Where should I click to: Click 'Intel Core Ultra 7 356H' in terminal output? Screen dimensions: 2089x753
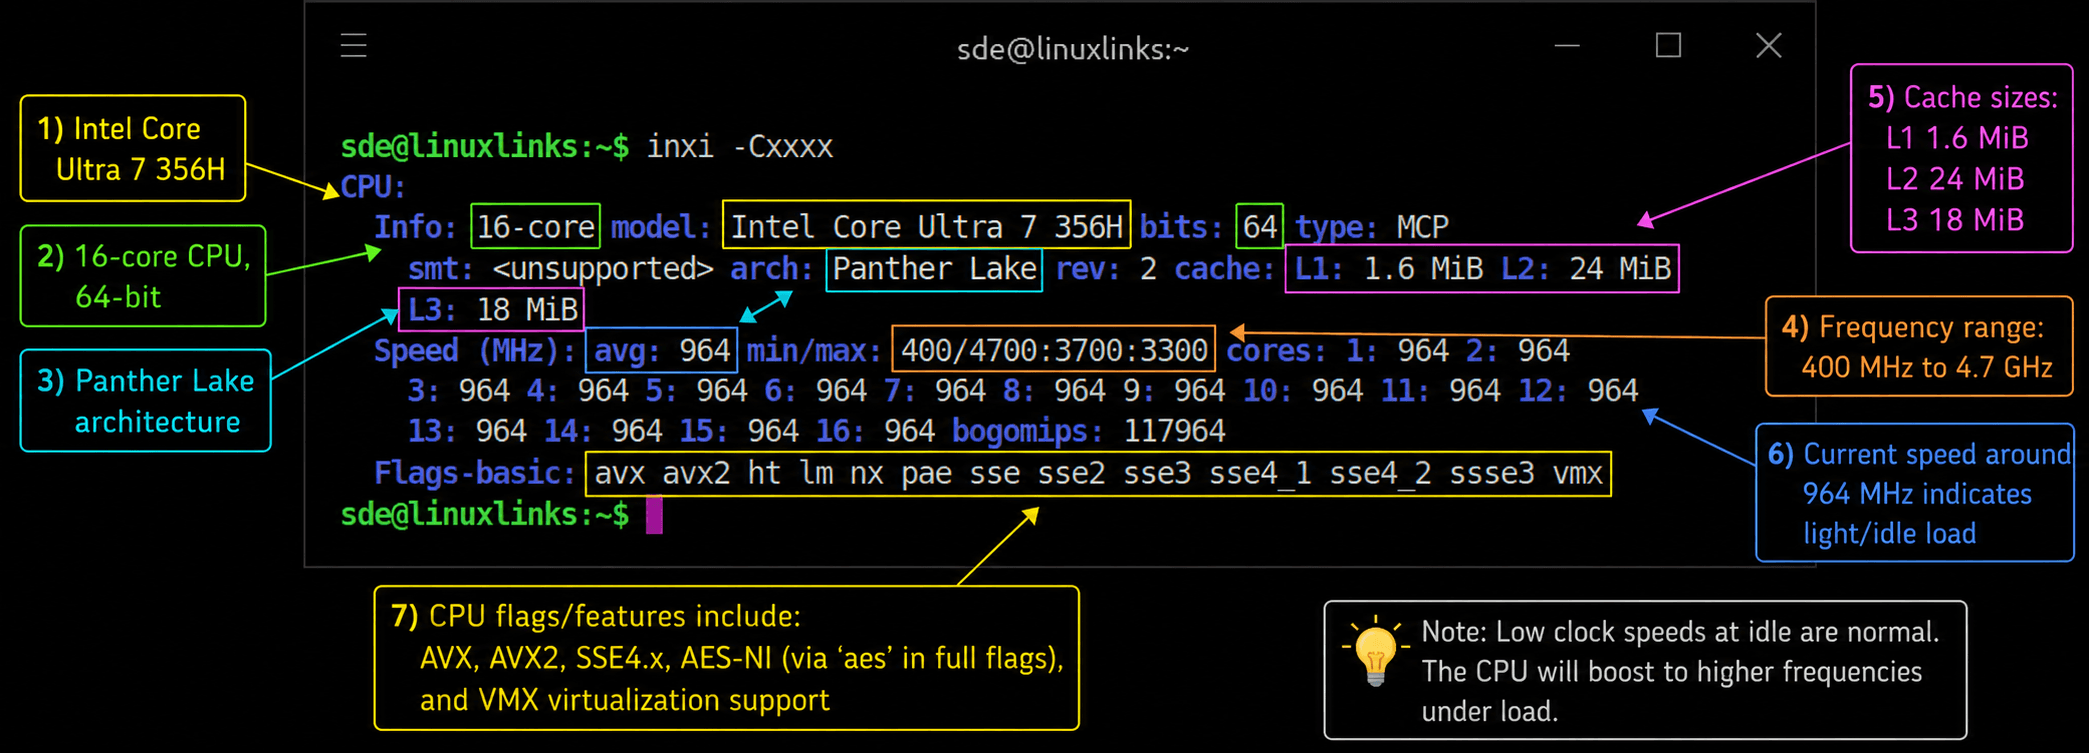pyautogui.click(x=927, y=227)
